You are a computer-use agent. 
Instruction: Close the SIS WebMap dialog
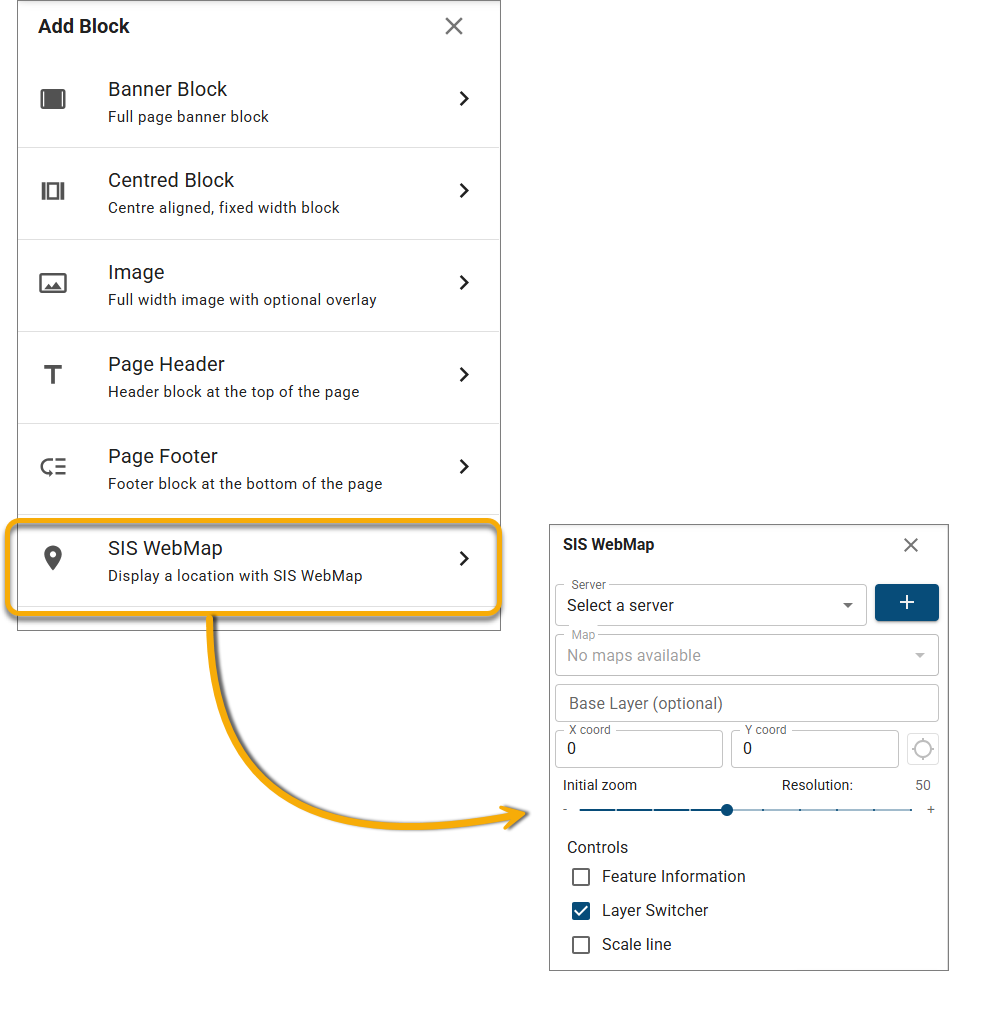(x=910, y=545)
